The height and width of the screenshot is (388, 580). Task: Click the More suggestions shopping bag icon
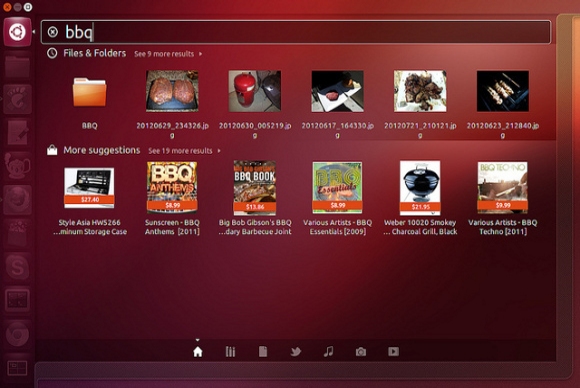pyautogui.click(x=52, y=150)
